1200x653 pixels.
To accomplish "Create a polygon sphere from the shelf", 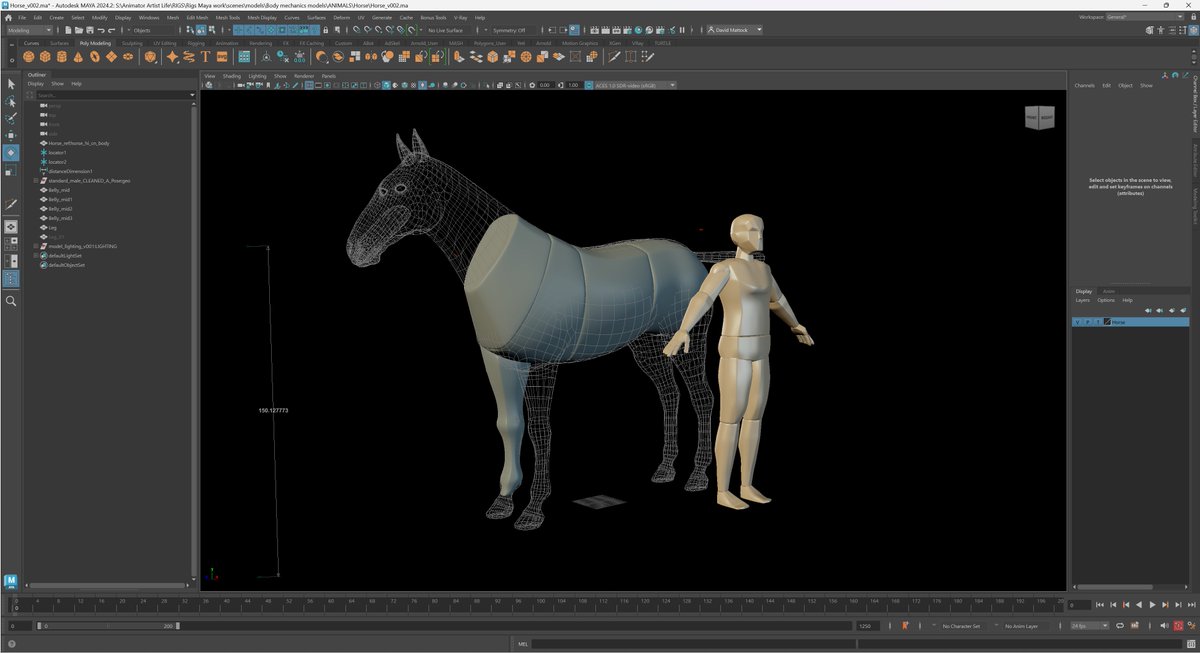I will pos(30,57).
